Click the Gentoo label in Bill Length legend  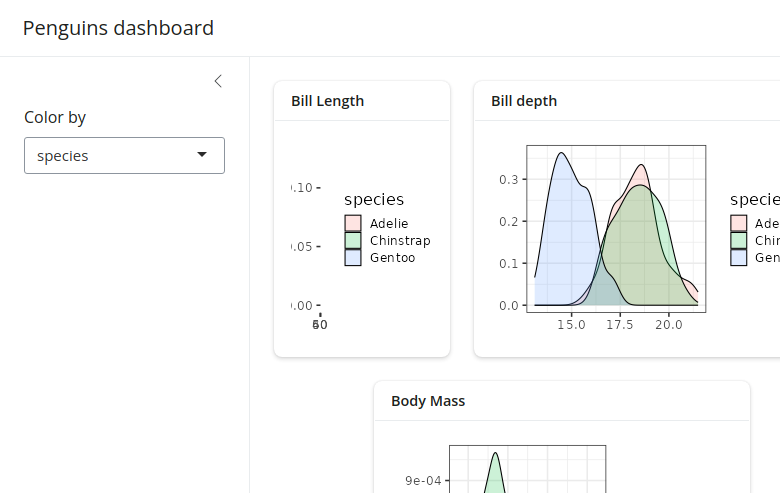click(392, 258)
